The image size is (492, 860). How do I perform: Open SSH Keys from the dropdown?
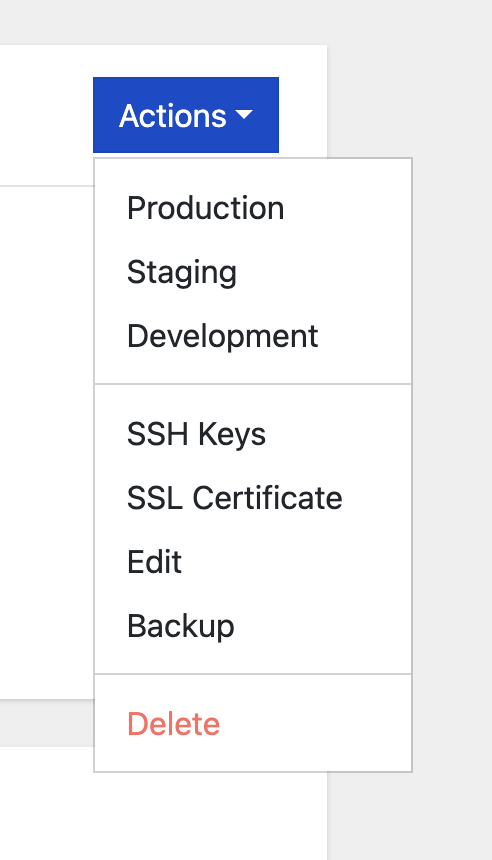click(x=253, y=434)
